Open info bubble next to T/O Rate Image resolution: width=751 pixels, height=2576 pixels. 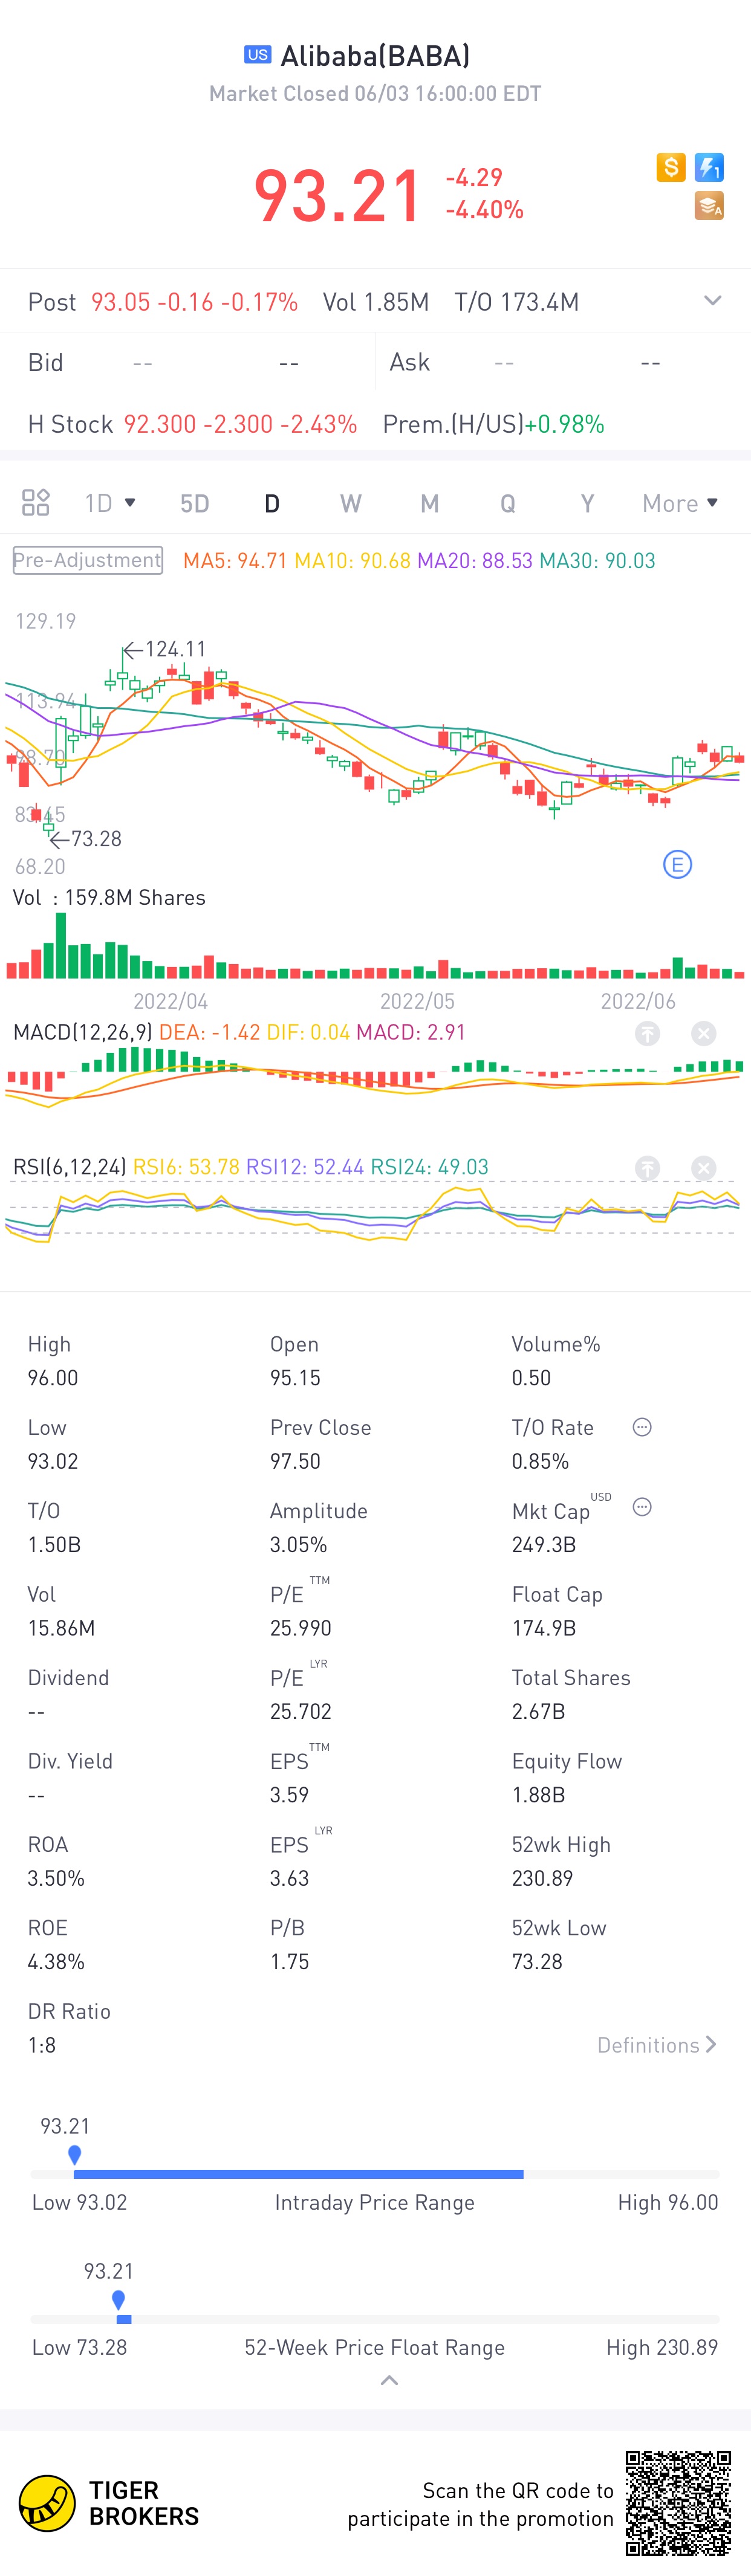pyautogui.click(x=642, y=1427)
